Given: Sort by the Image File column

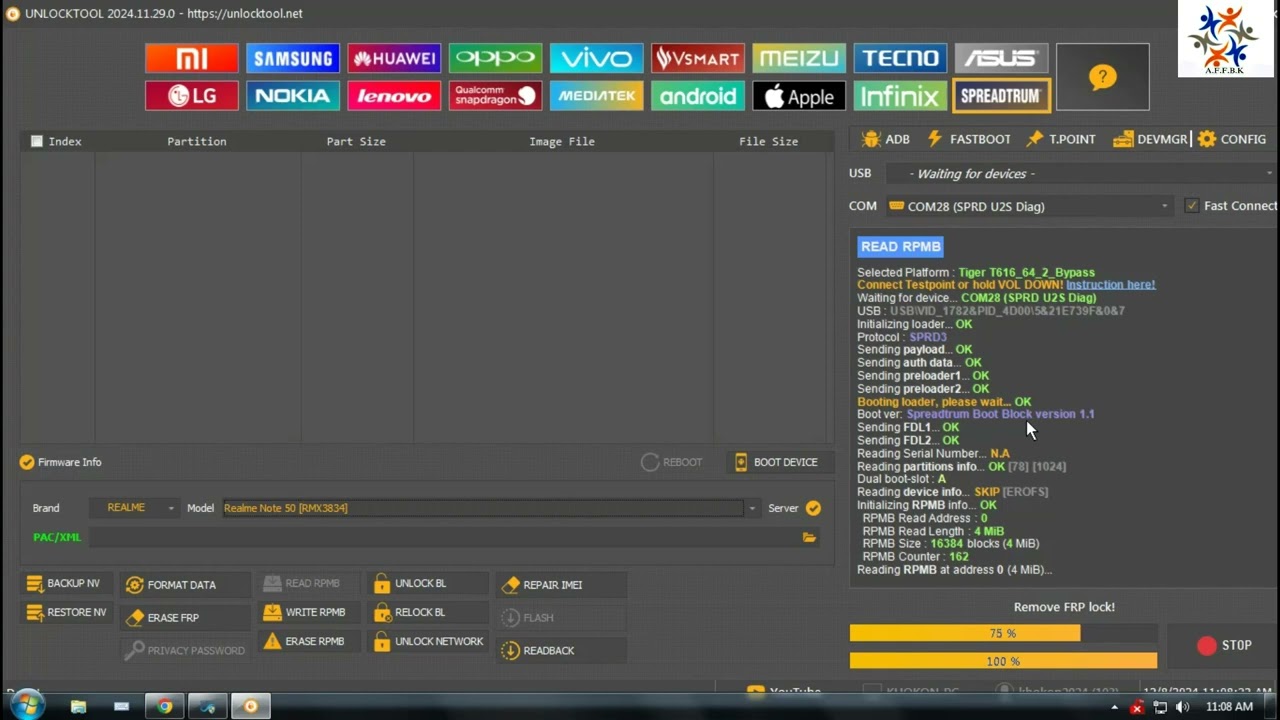Looking at the screenshot, I should [x=562, y=141].
